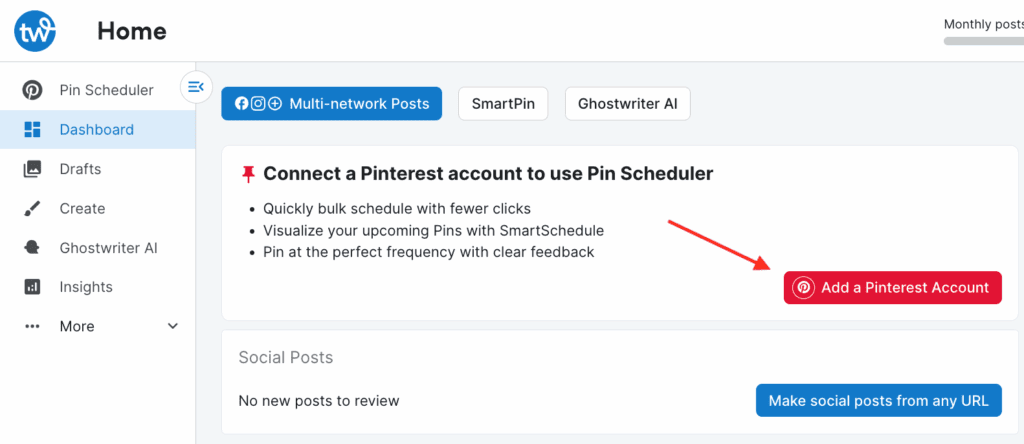Click the Create paintbrush icon
1024x444 pixels.
click(x=33, y=208)
